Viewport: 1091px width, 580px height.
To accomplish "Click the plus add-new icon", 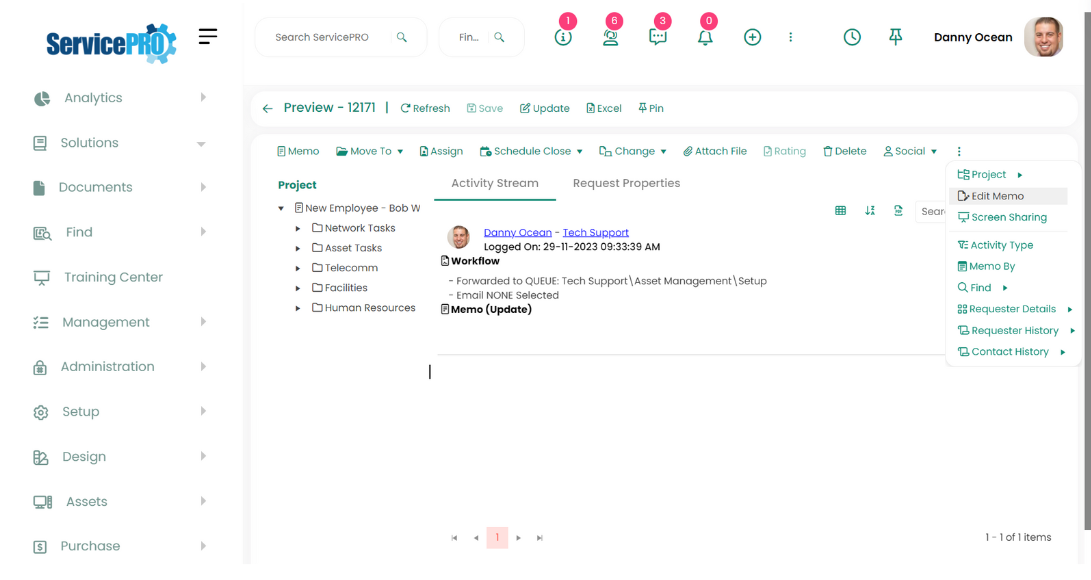I will 753,37.
